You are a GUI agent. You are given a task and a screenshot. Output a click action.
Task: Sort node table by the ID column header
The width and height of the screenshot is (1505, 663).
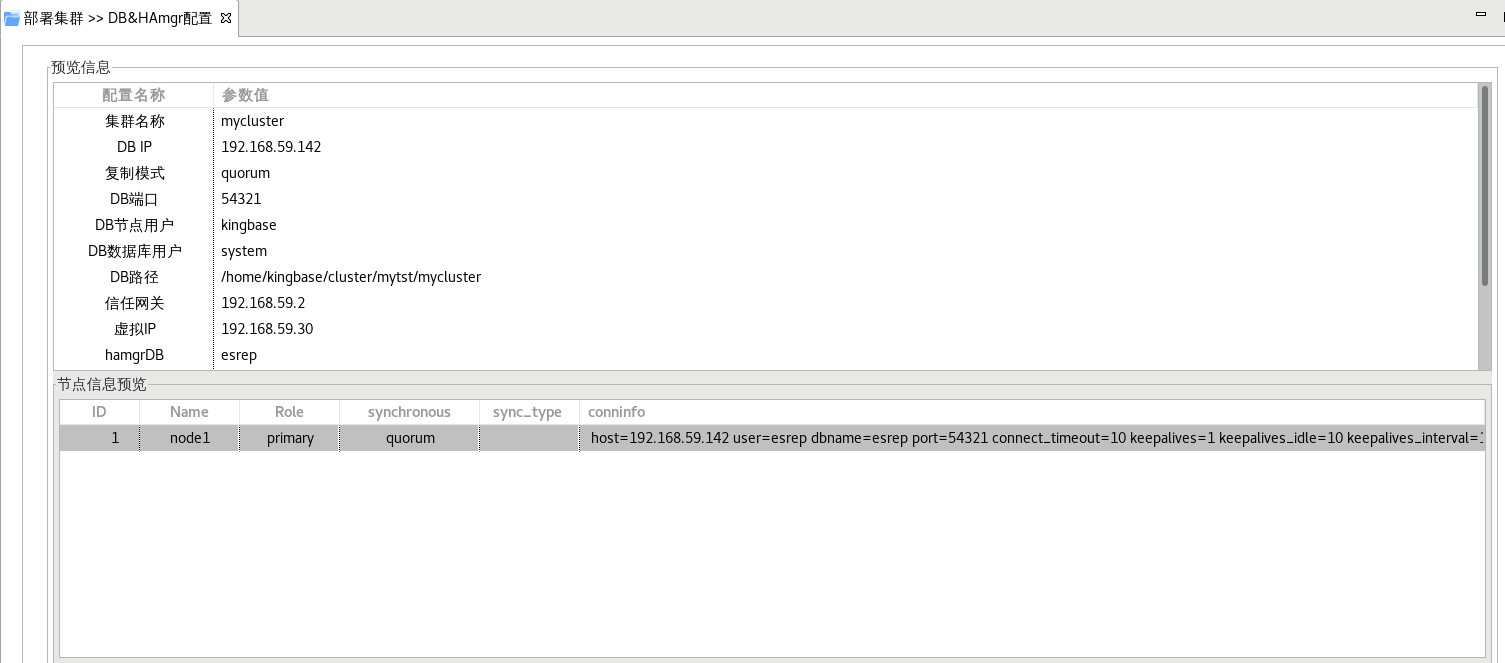(99, 412)
